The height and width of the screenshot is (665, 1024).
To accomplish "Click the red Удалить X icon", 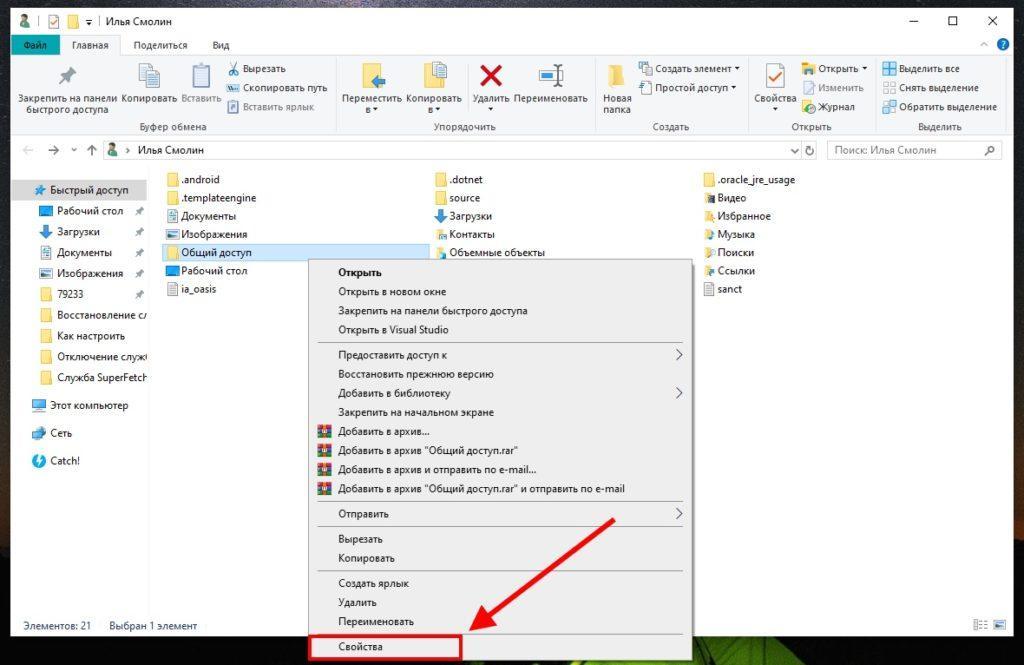I will tap(490, 76).
